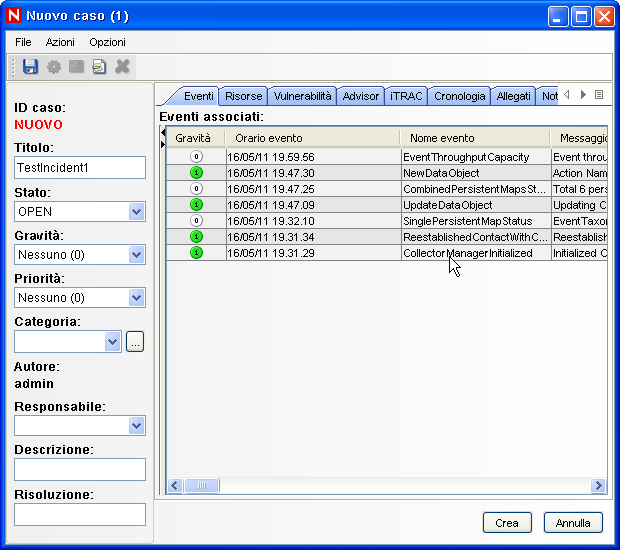Click severity icon of EventThroughputCapacity row
Viewport: 620px width, 550px height.
[x=196, y=157]
